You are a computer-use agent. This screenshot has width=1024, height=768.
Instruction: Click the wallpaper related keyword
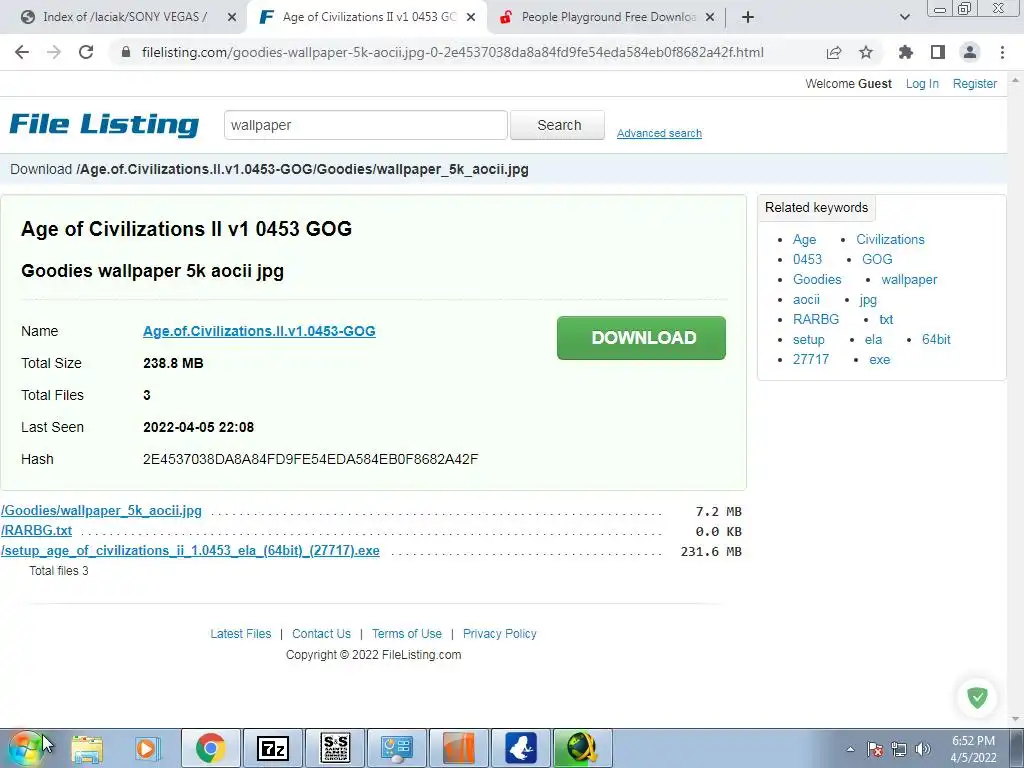[909, 280]
